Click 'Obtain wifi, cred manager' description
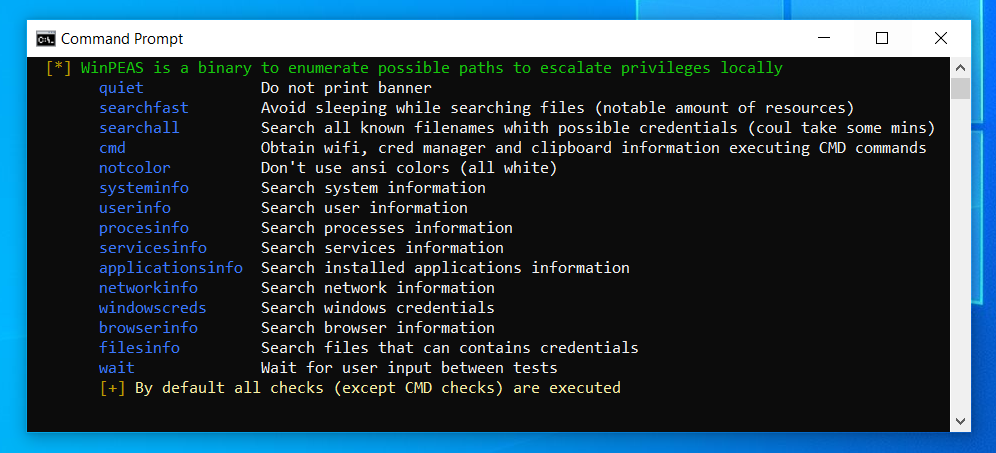The height and width of the screenshot is (453, 996). 593,148
